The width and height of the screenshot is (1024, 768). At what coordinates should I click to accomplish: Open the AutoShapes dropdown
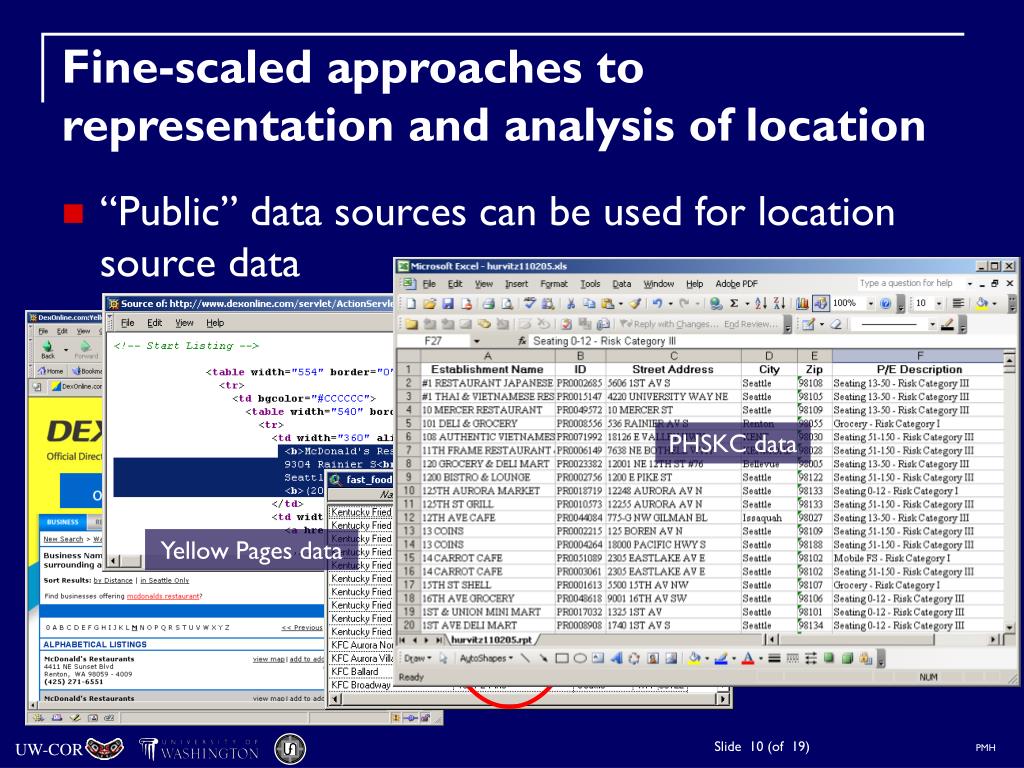486,658
